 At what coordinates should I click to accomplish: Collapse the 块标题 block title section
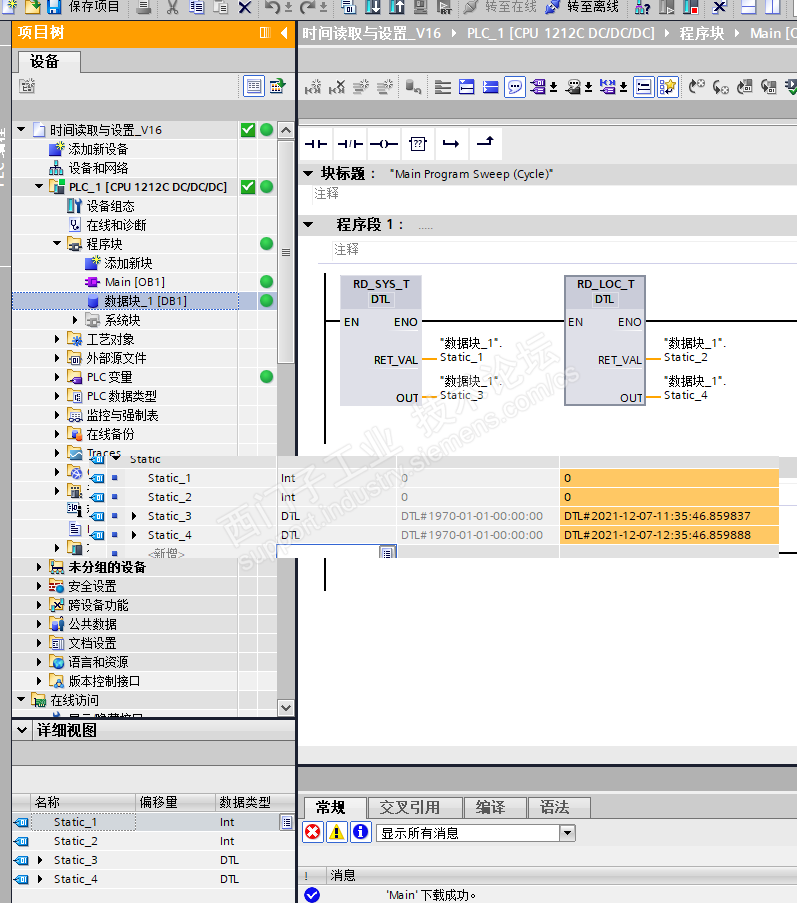(308, 173)
